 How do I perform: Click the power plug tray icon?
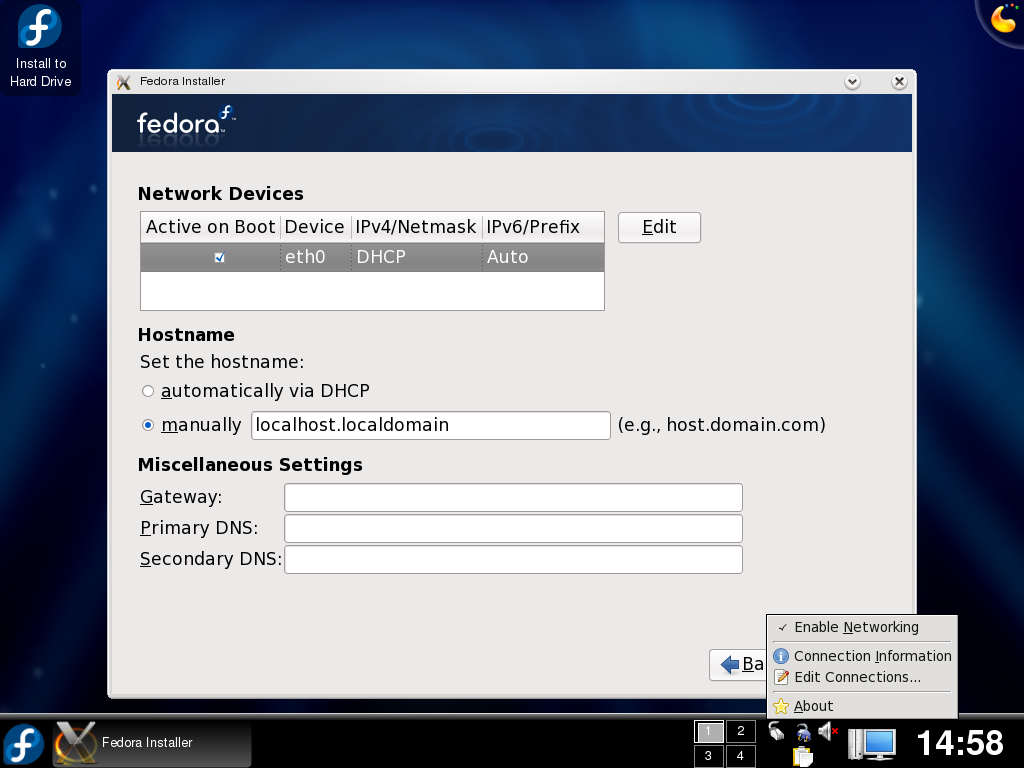803,733
